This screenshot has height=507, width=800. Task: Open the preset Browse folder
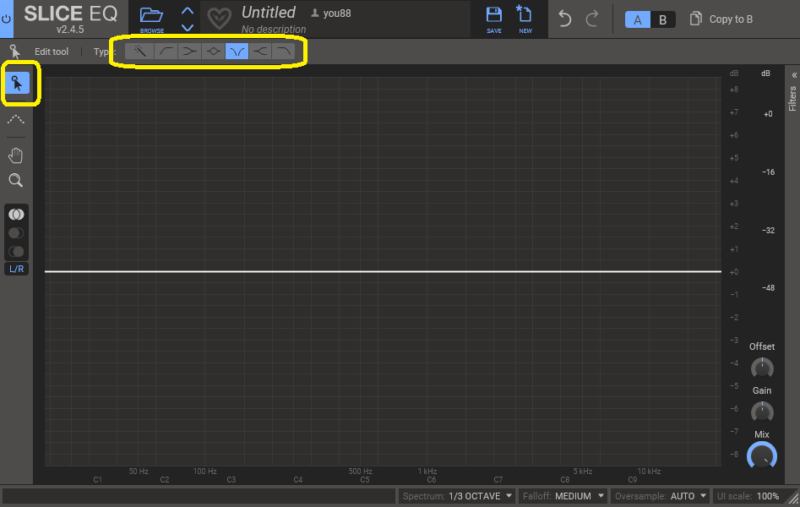pyautogui.click(x=152, y=18)
